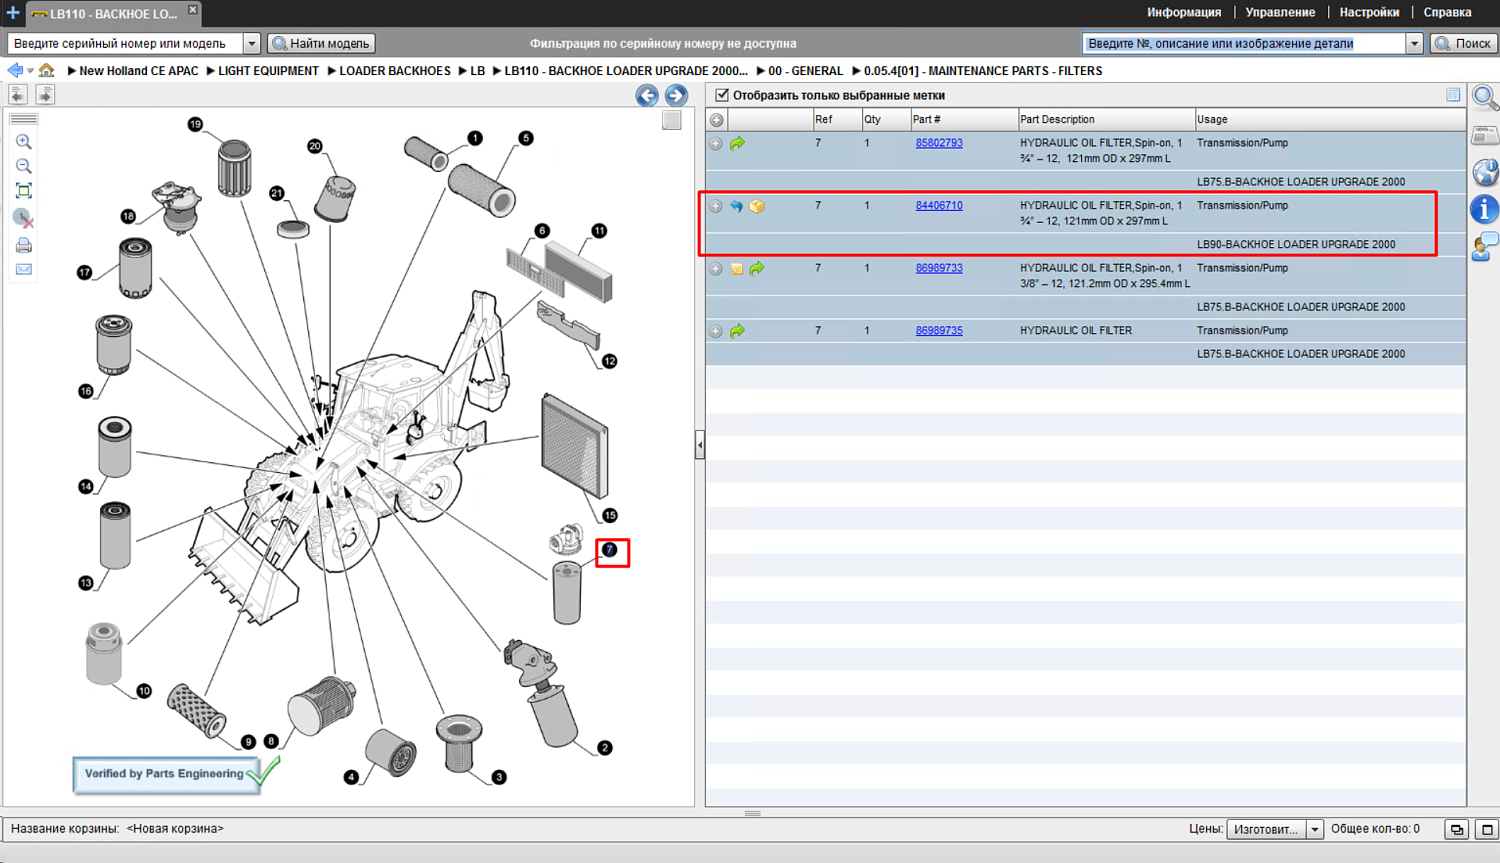Expand the row for part 86989733

click(716, 269)
